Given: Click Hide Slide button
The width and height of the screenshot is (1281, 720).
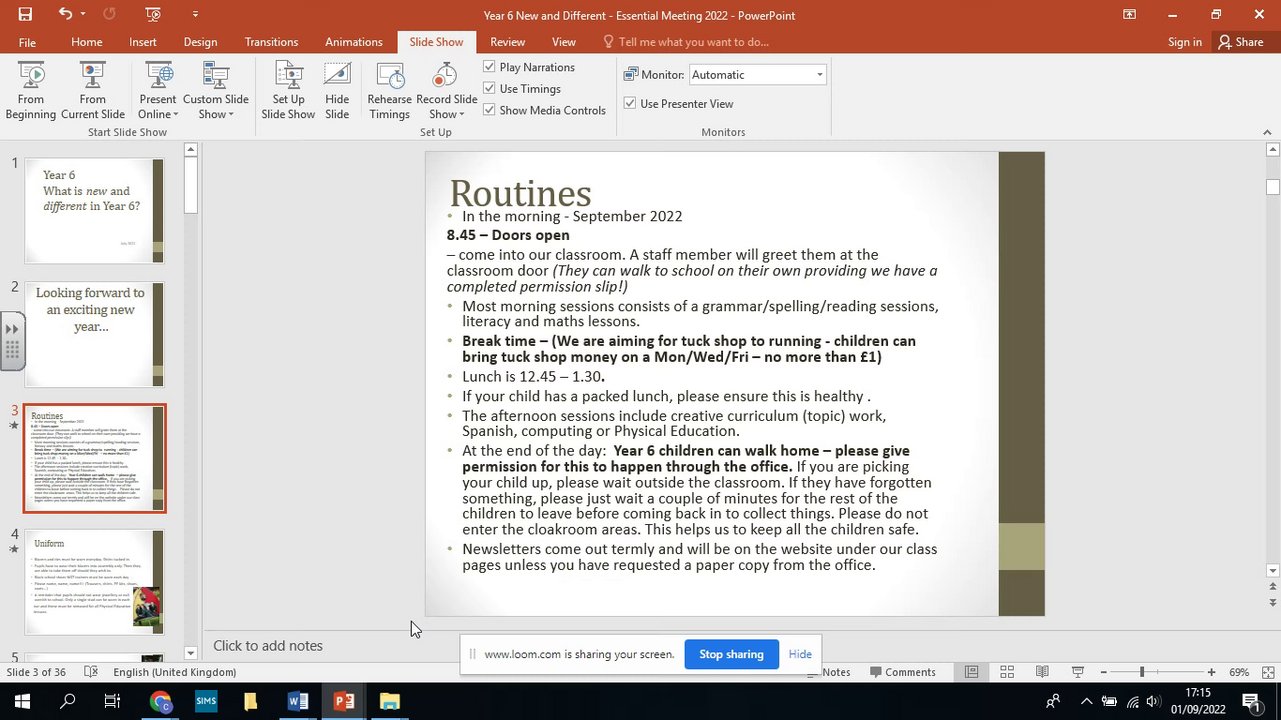Looking at the screenshot, I should point(337,91).
